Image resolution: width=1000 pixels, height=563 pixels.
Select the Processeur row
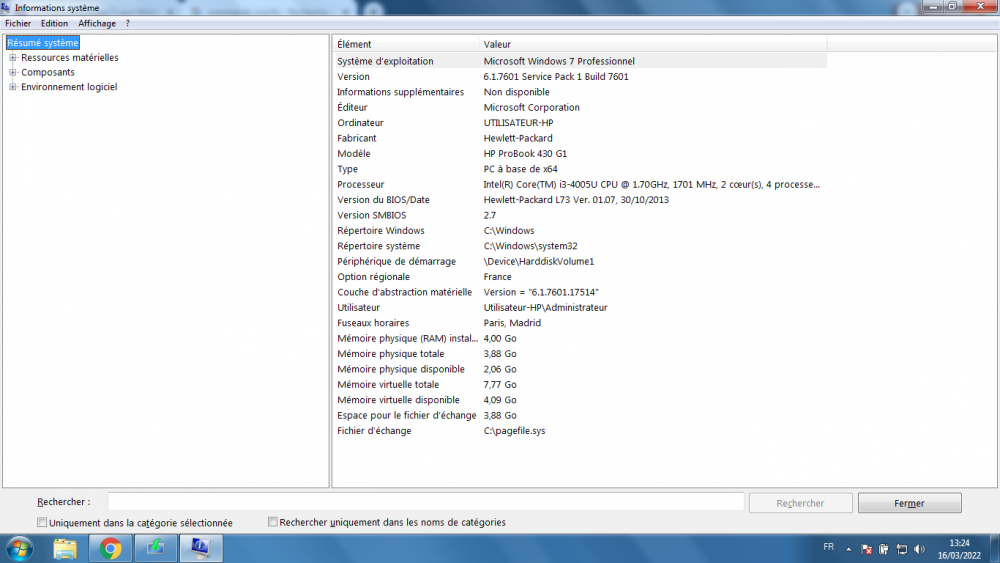580,184
